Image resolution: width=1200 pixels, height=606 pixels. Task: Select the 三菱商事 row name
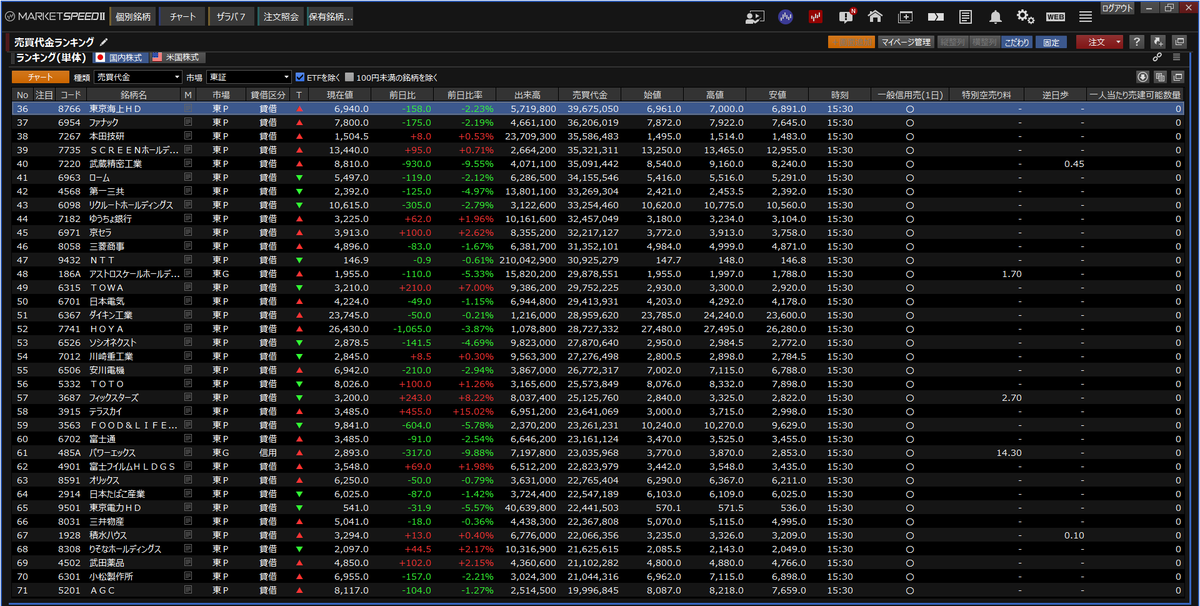click(107, 245)
